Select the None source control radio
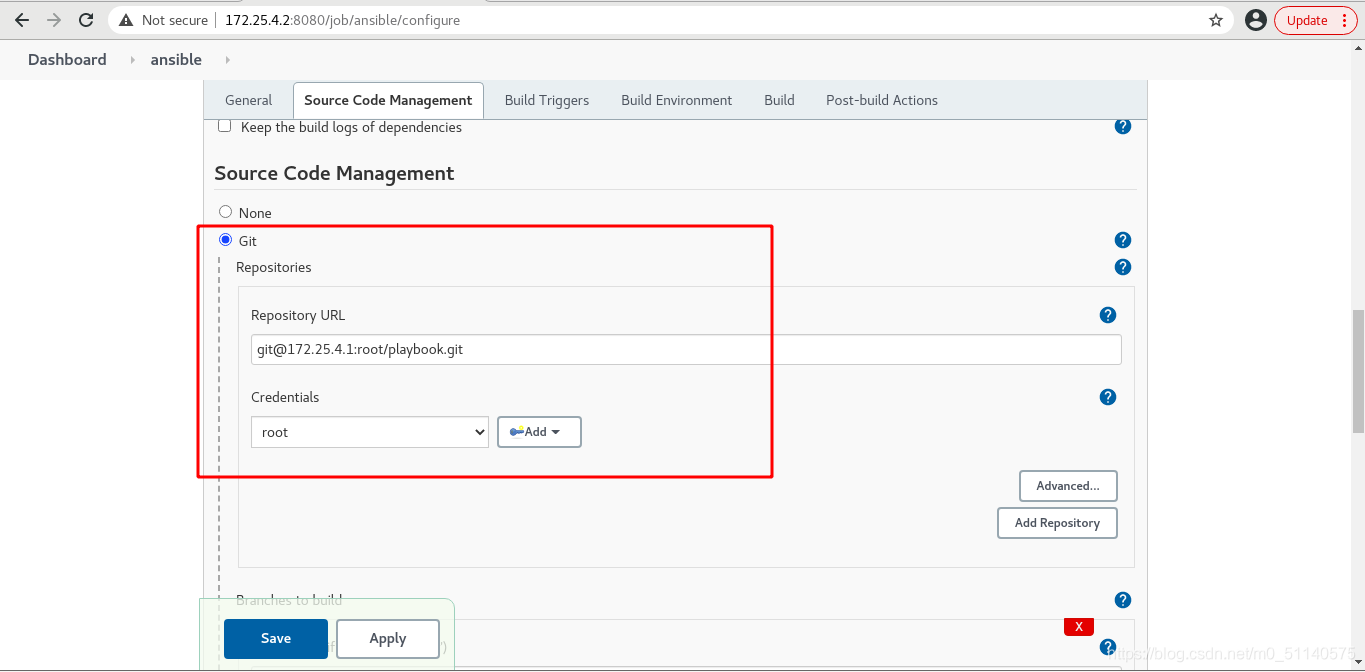 [225, 212]
